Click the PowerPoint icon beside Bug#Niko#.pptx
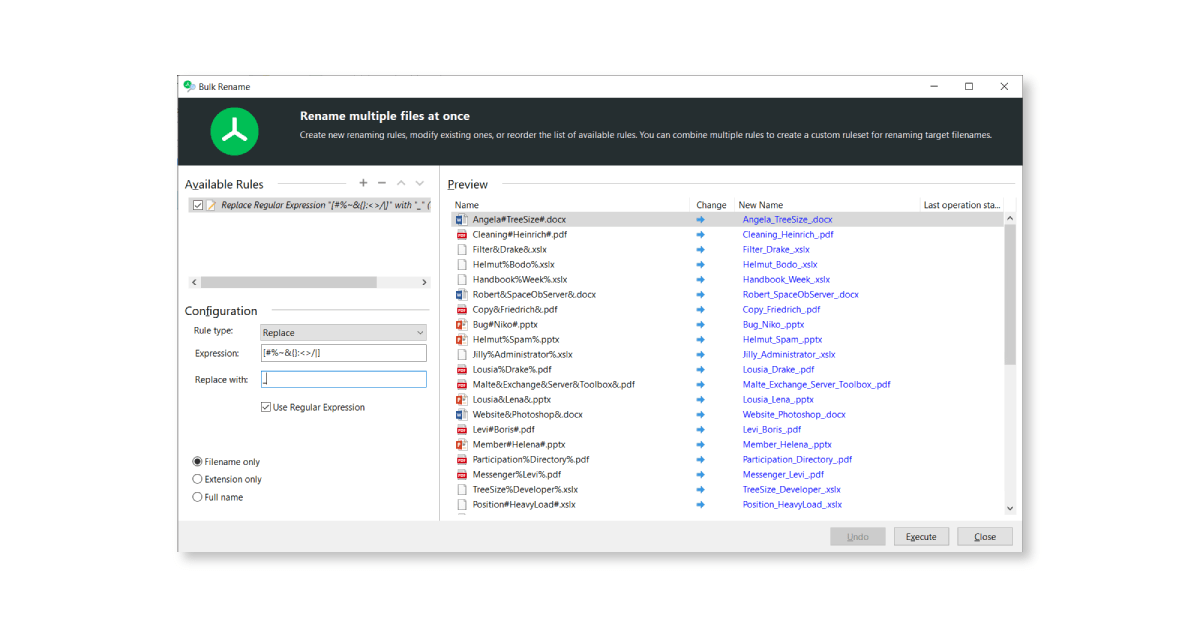 click(462, 324)
